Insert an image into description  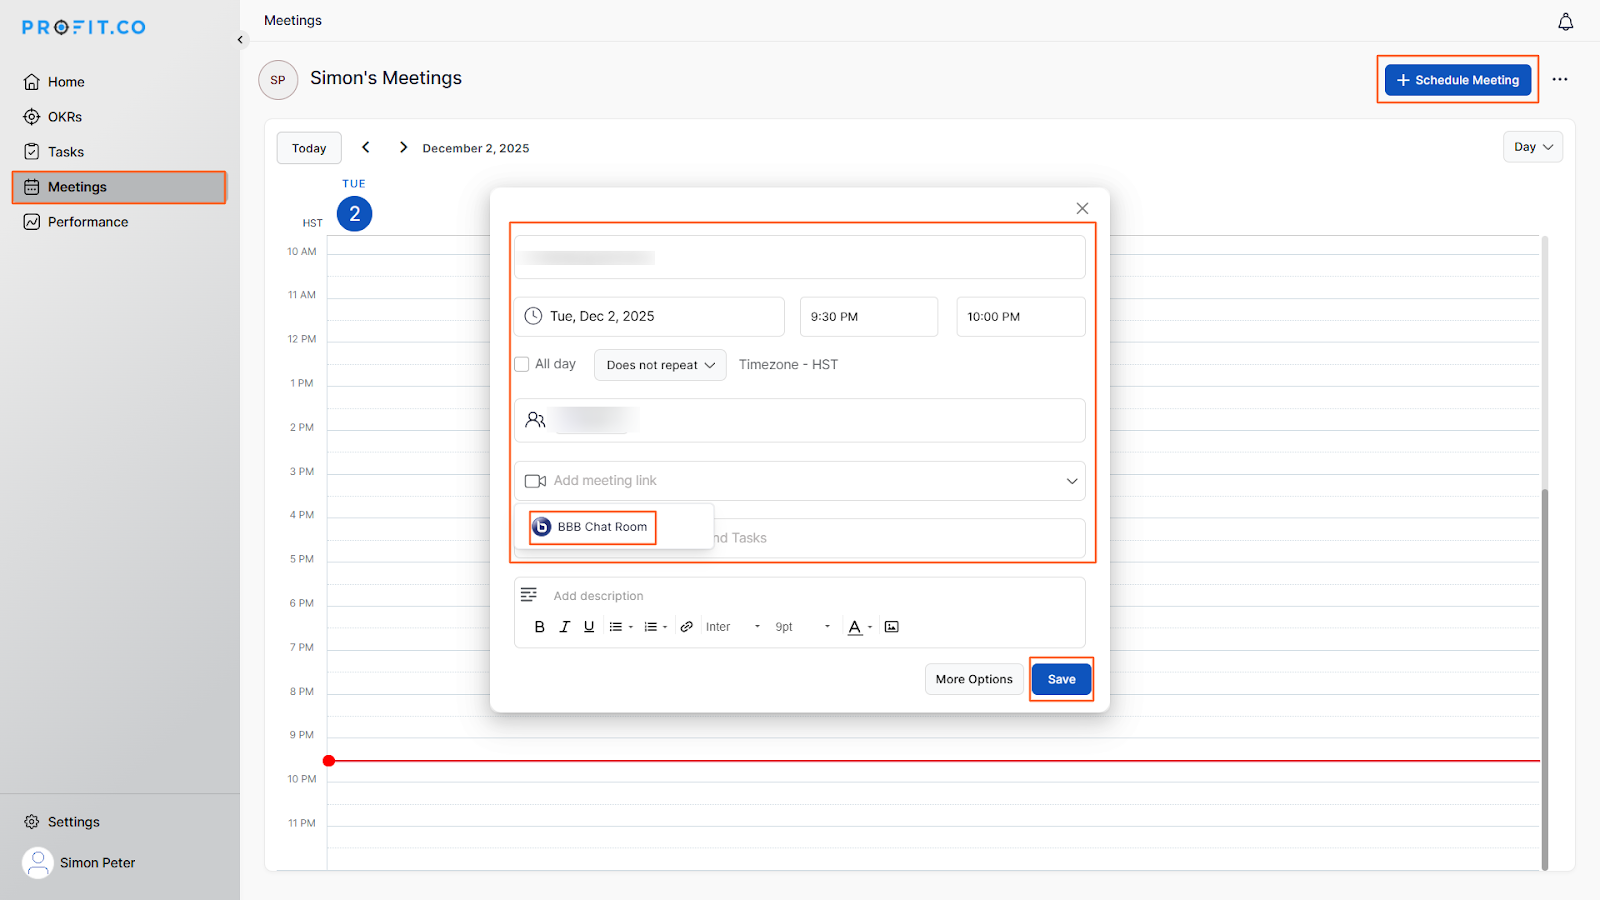(x=892, y=627)
